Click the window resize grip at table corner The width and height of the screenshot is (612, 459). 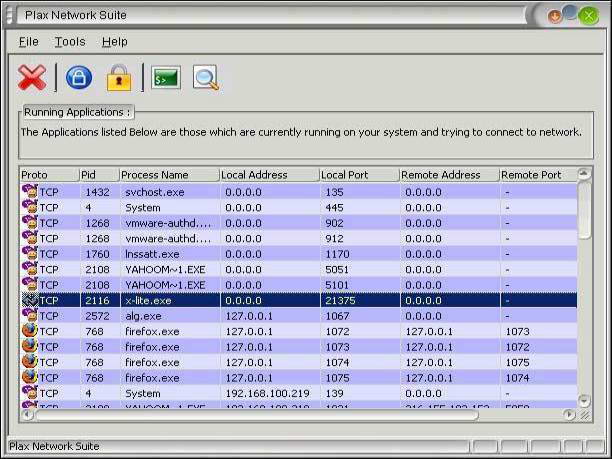pyautogui.click(x=585, y=415)
